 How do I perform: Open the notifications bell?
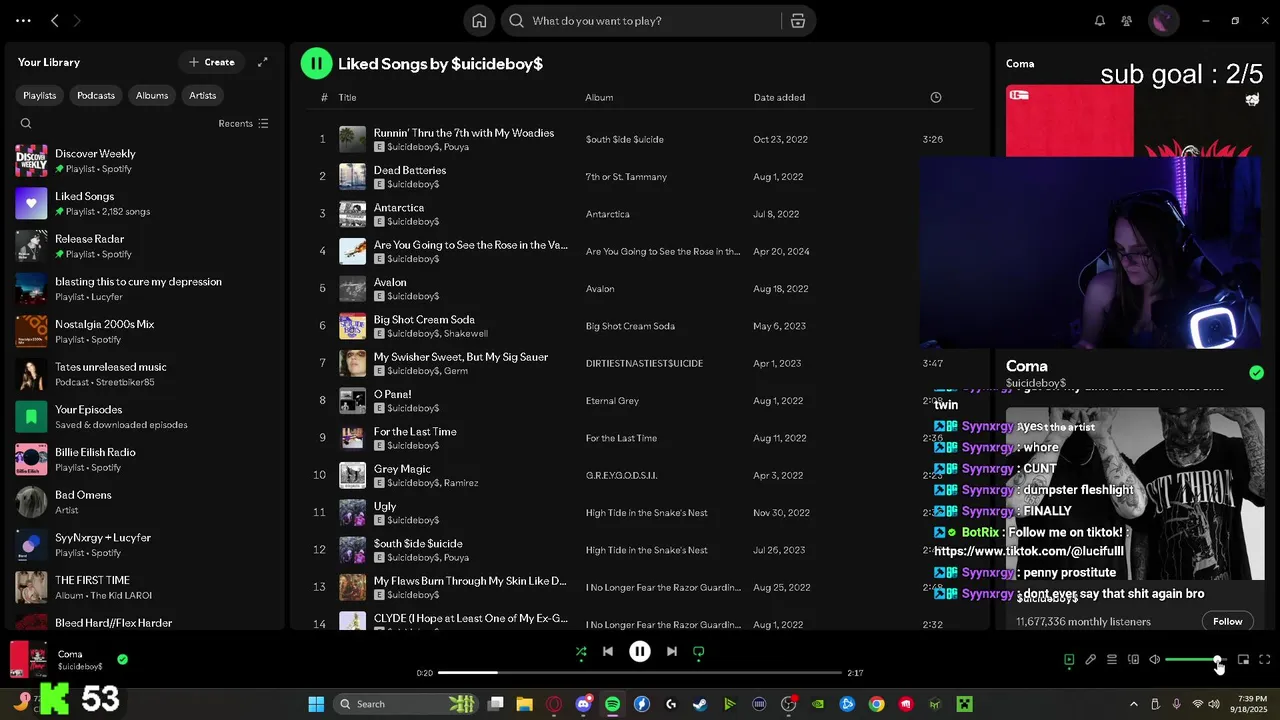tap(1100, 21)
